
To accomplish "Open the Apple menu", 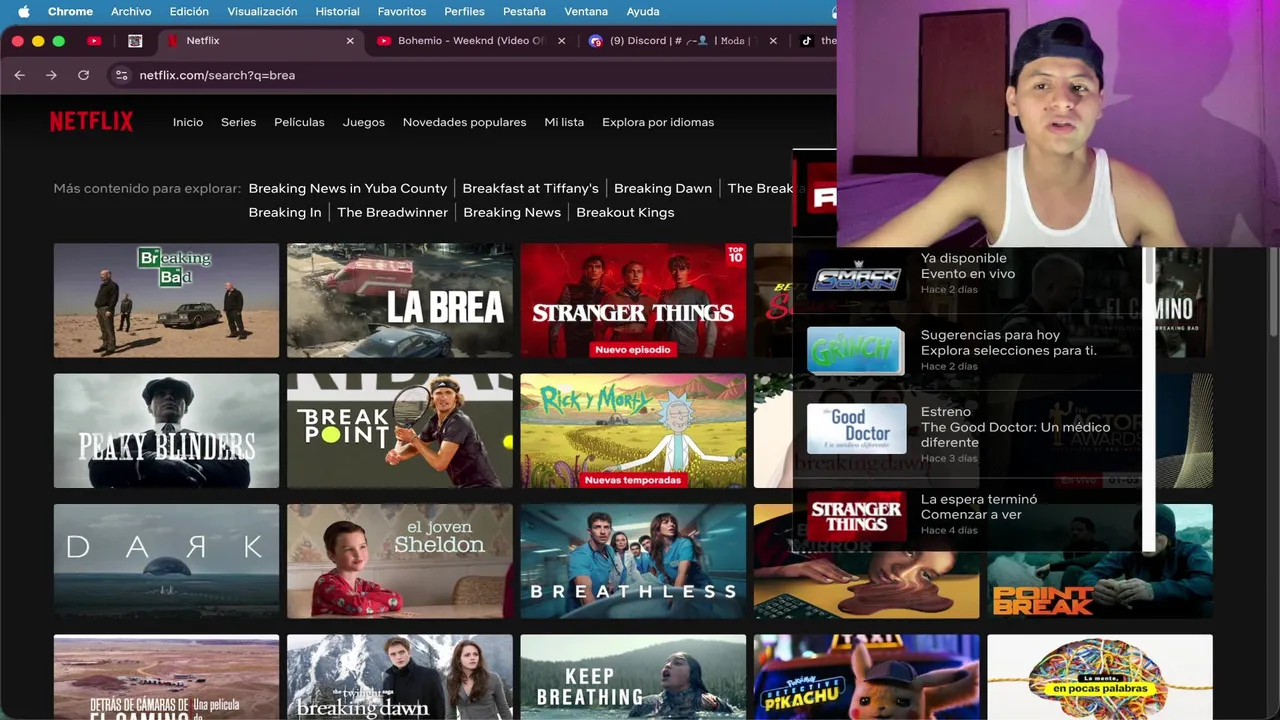I will coord(24,12).
